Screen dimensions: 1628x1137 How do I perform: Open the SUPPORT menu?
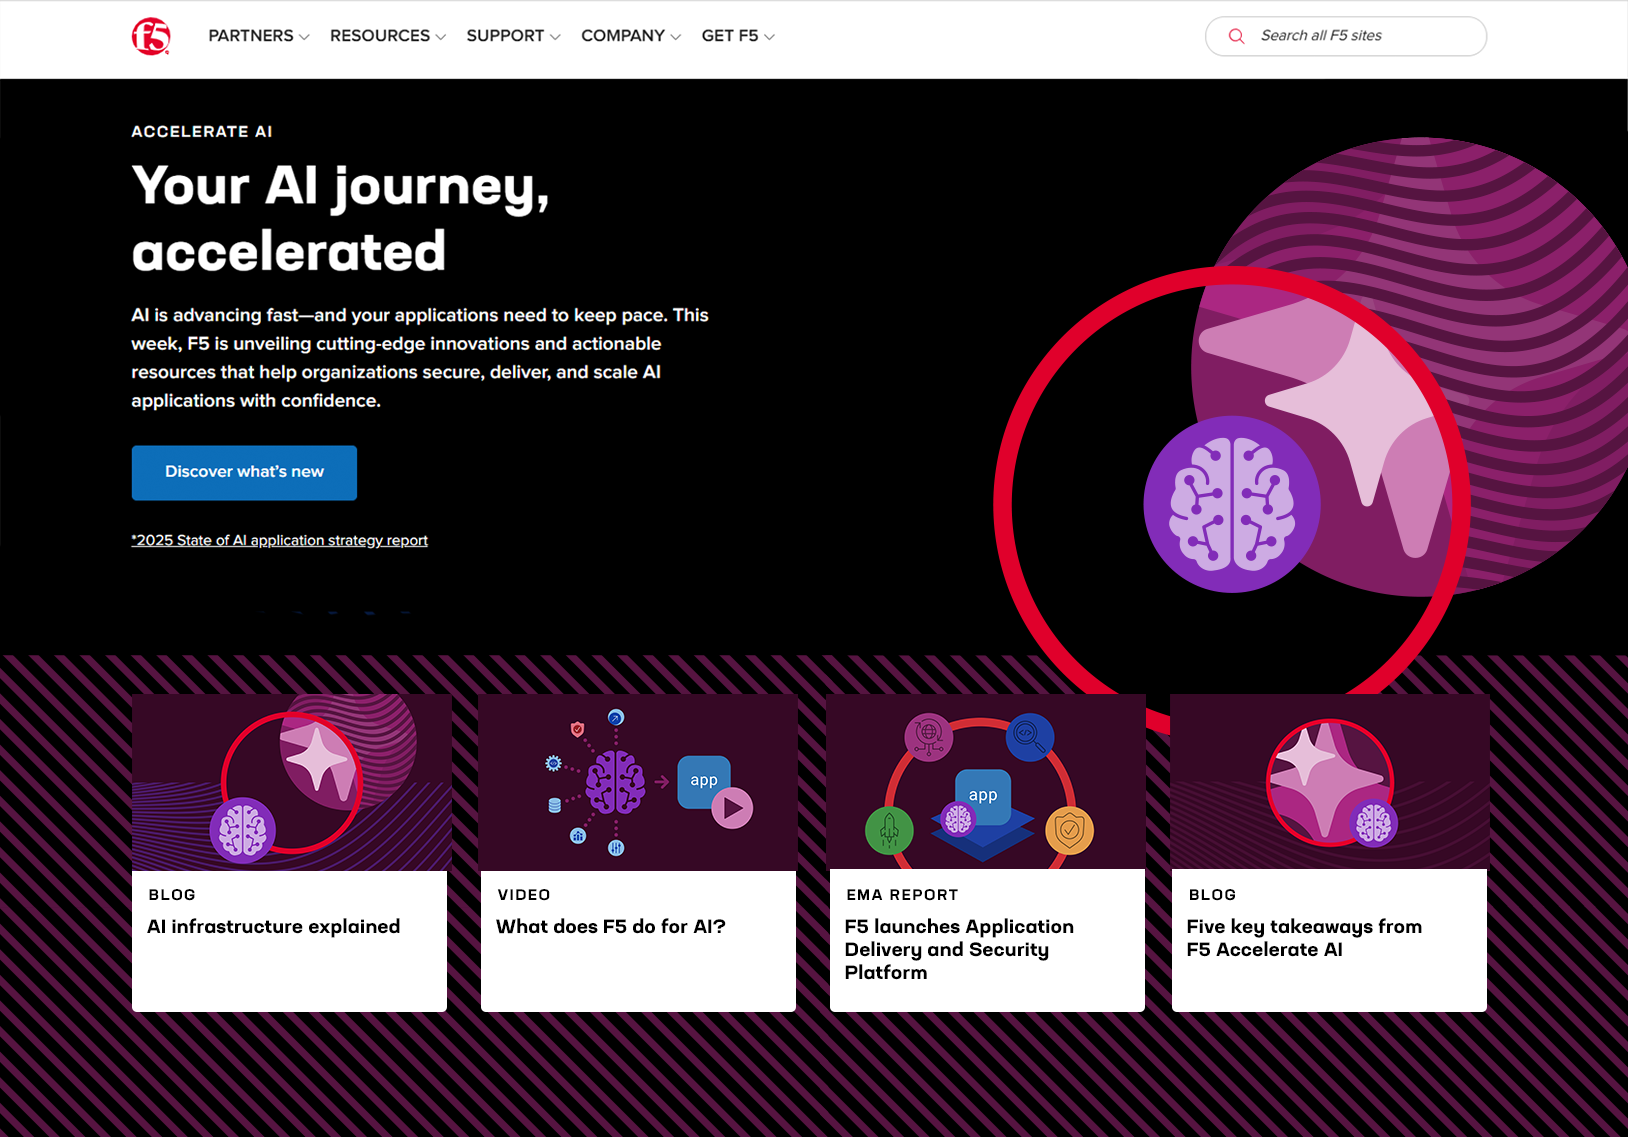[513, 36]
